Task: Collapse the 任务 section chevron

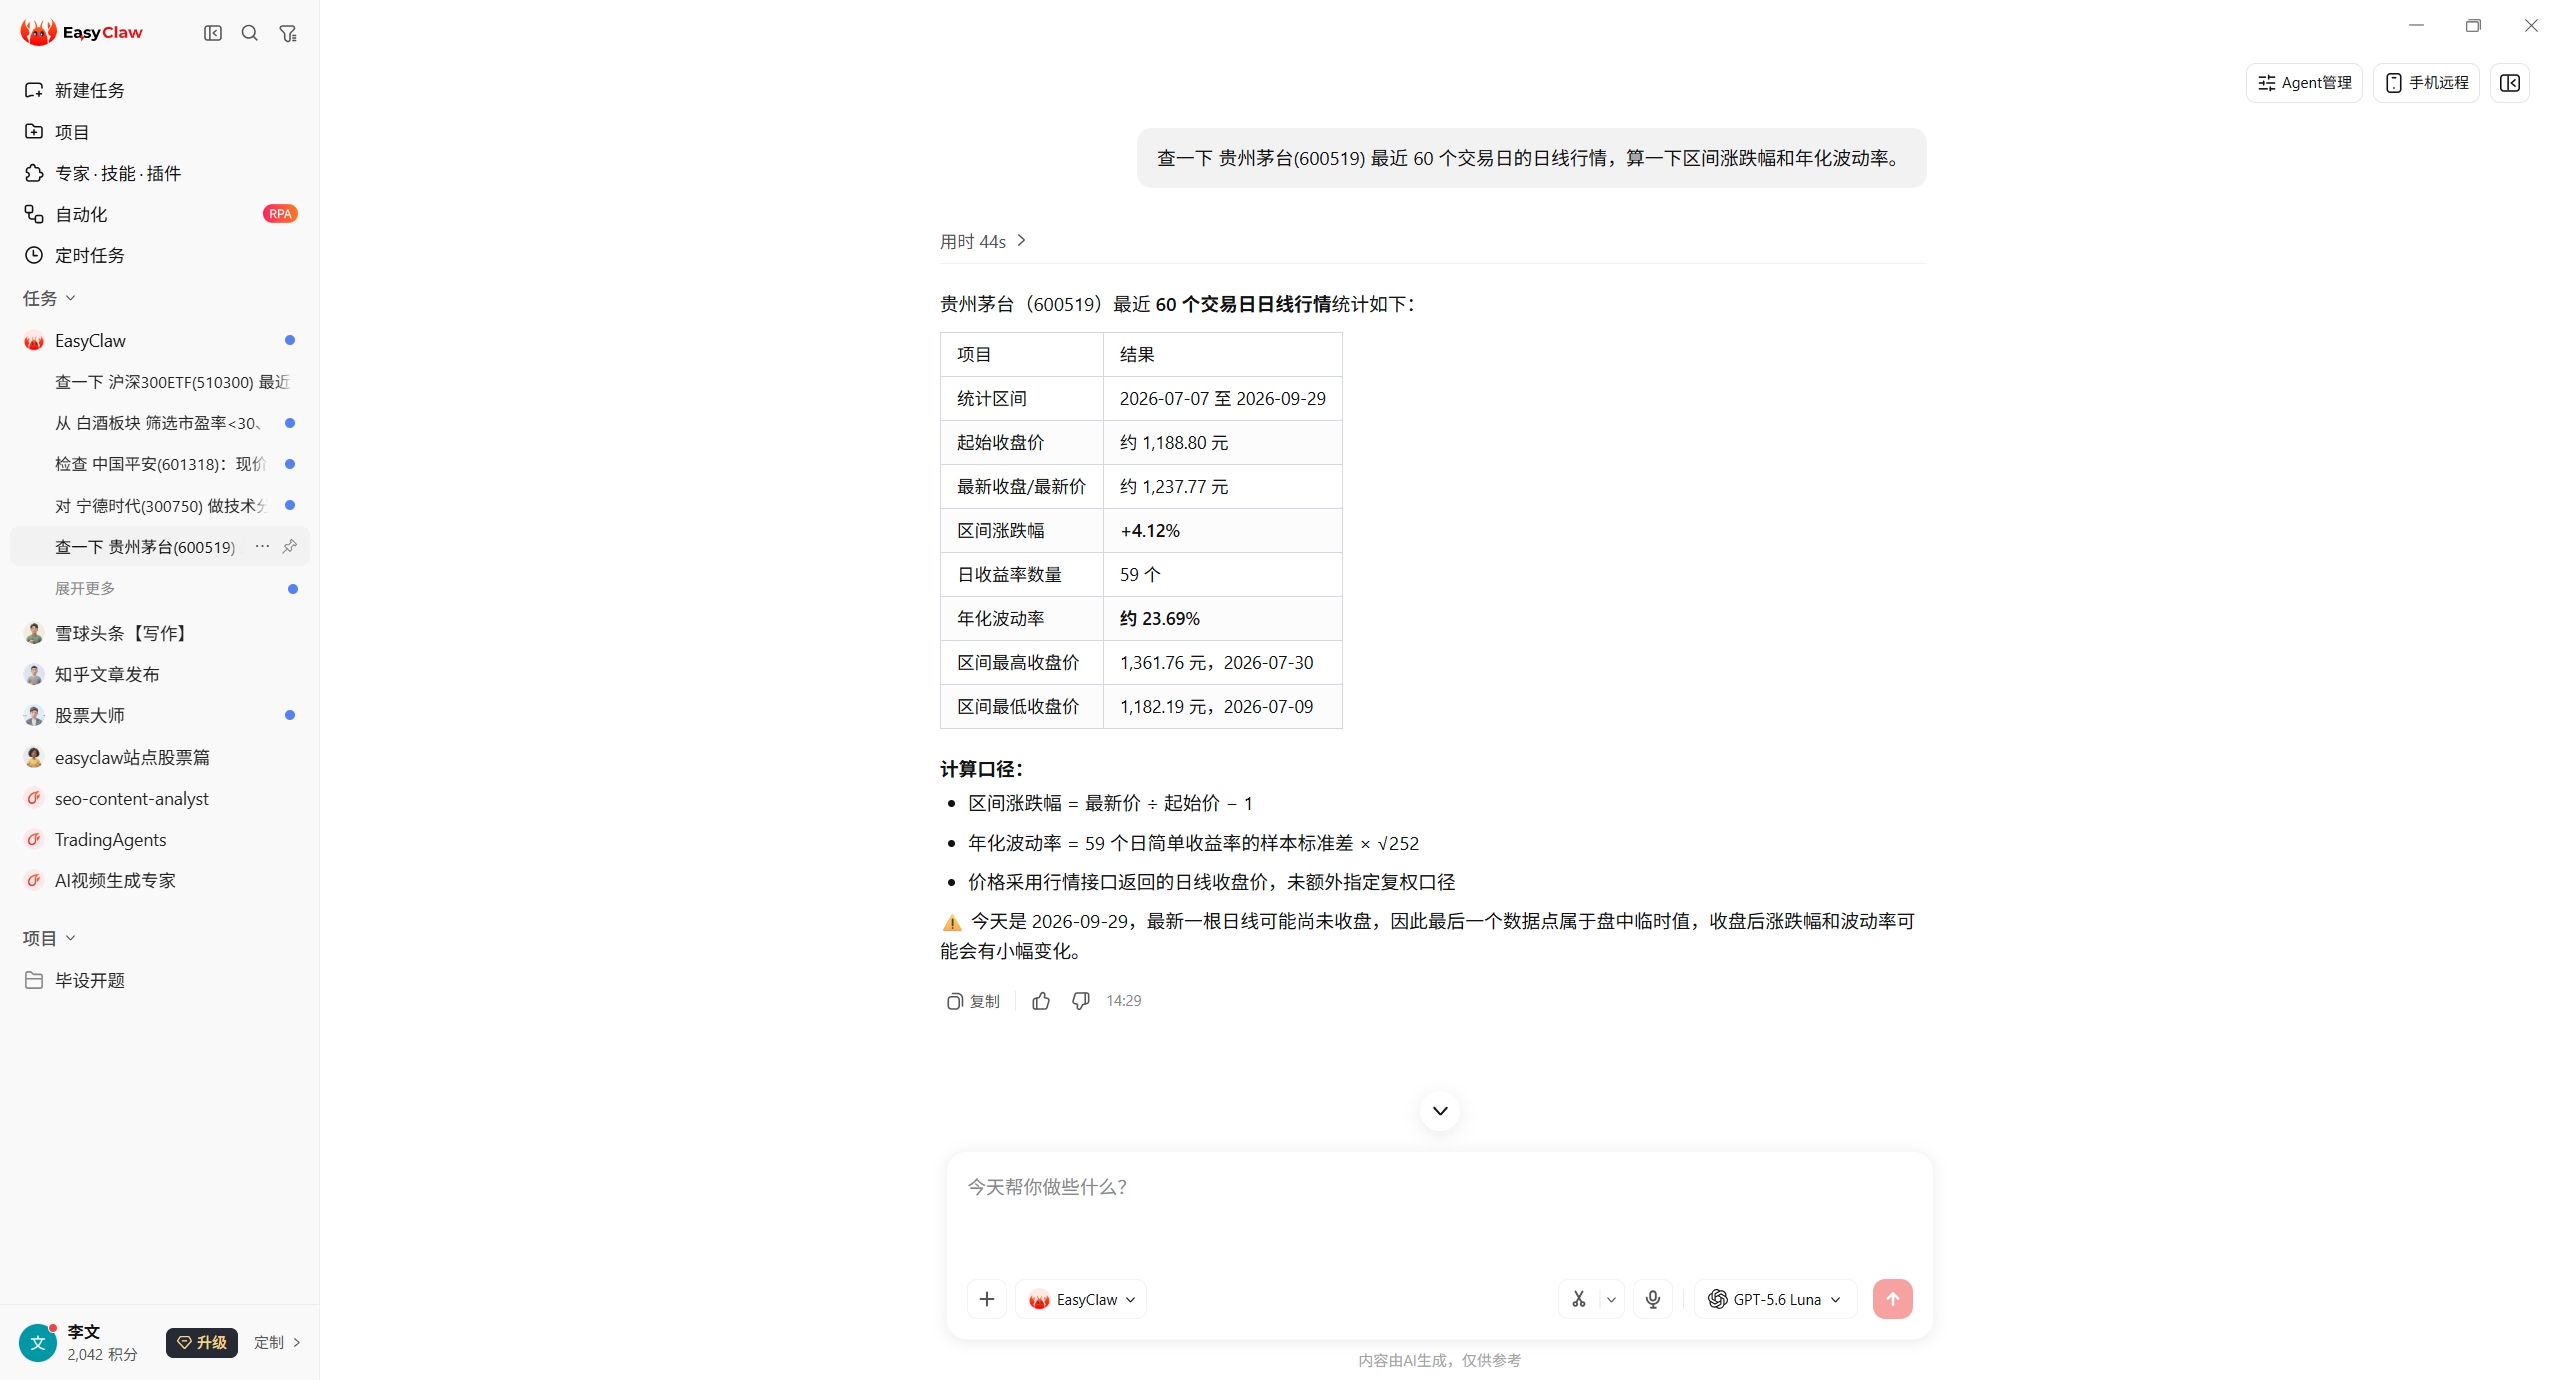Action: [x=71, y=298]
